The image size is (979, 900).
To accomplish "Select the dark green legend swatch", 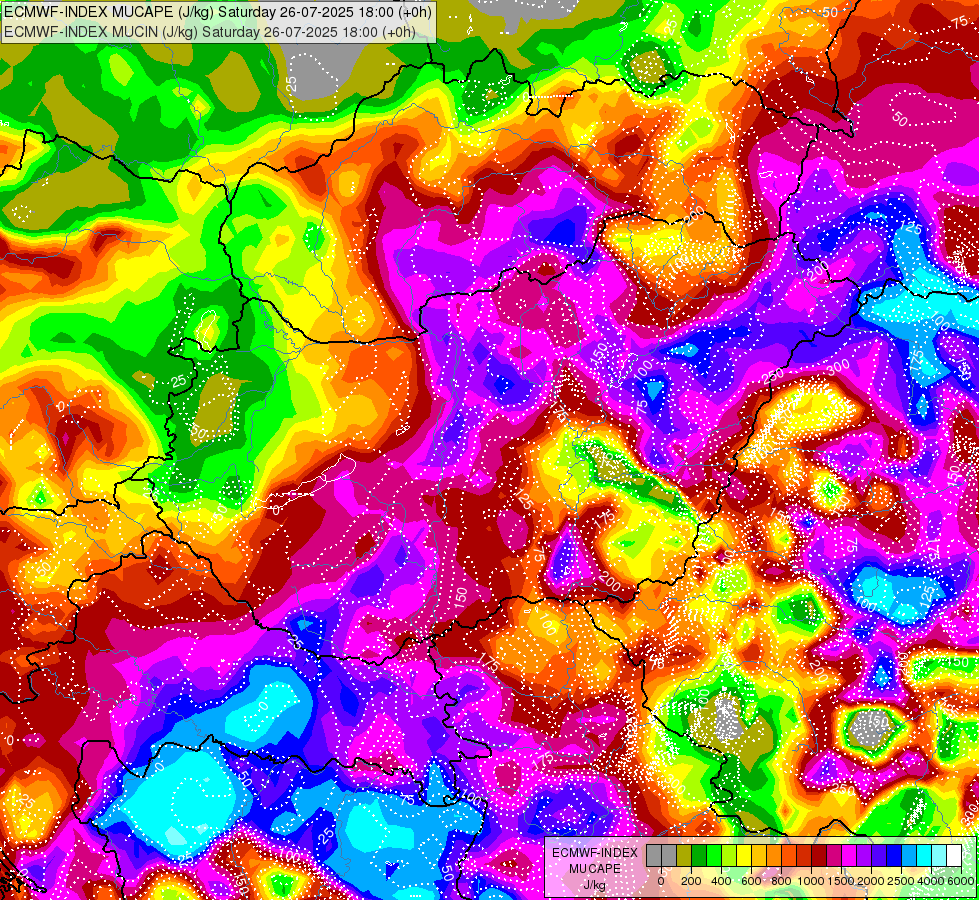I will click(699, 855).
